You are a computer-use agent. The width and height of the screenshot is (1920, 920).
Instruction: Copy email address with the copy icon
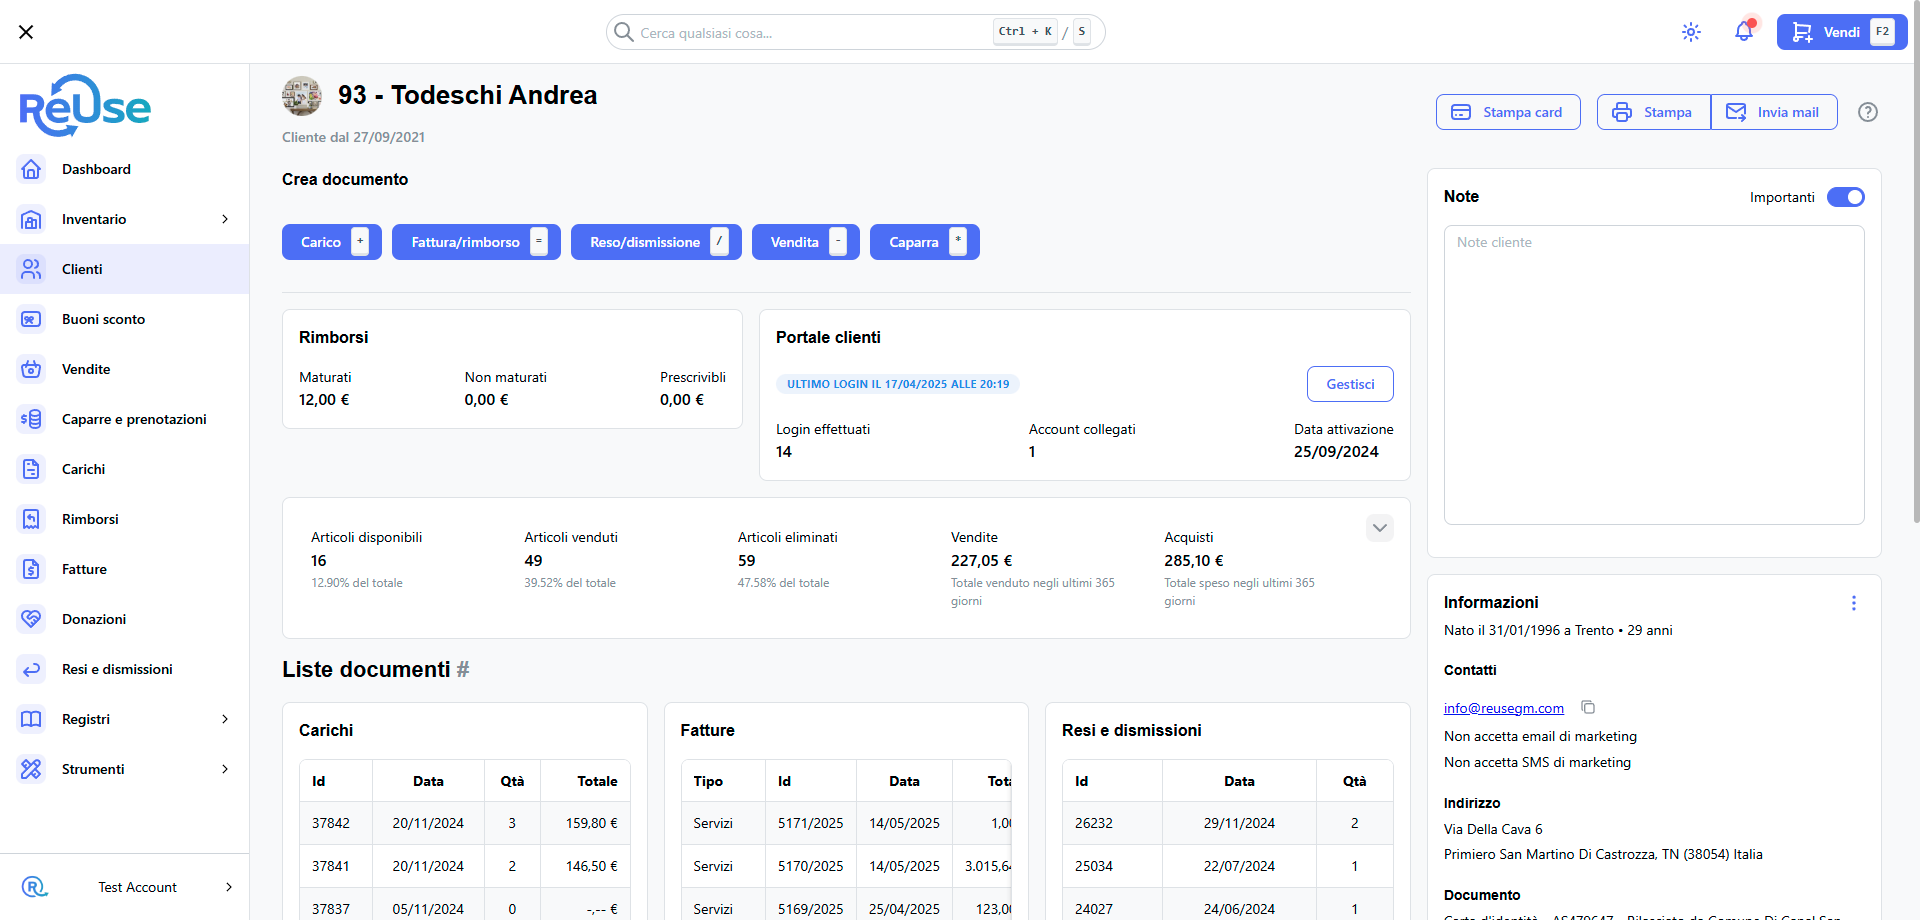click(1588, 708)
